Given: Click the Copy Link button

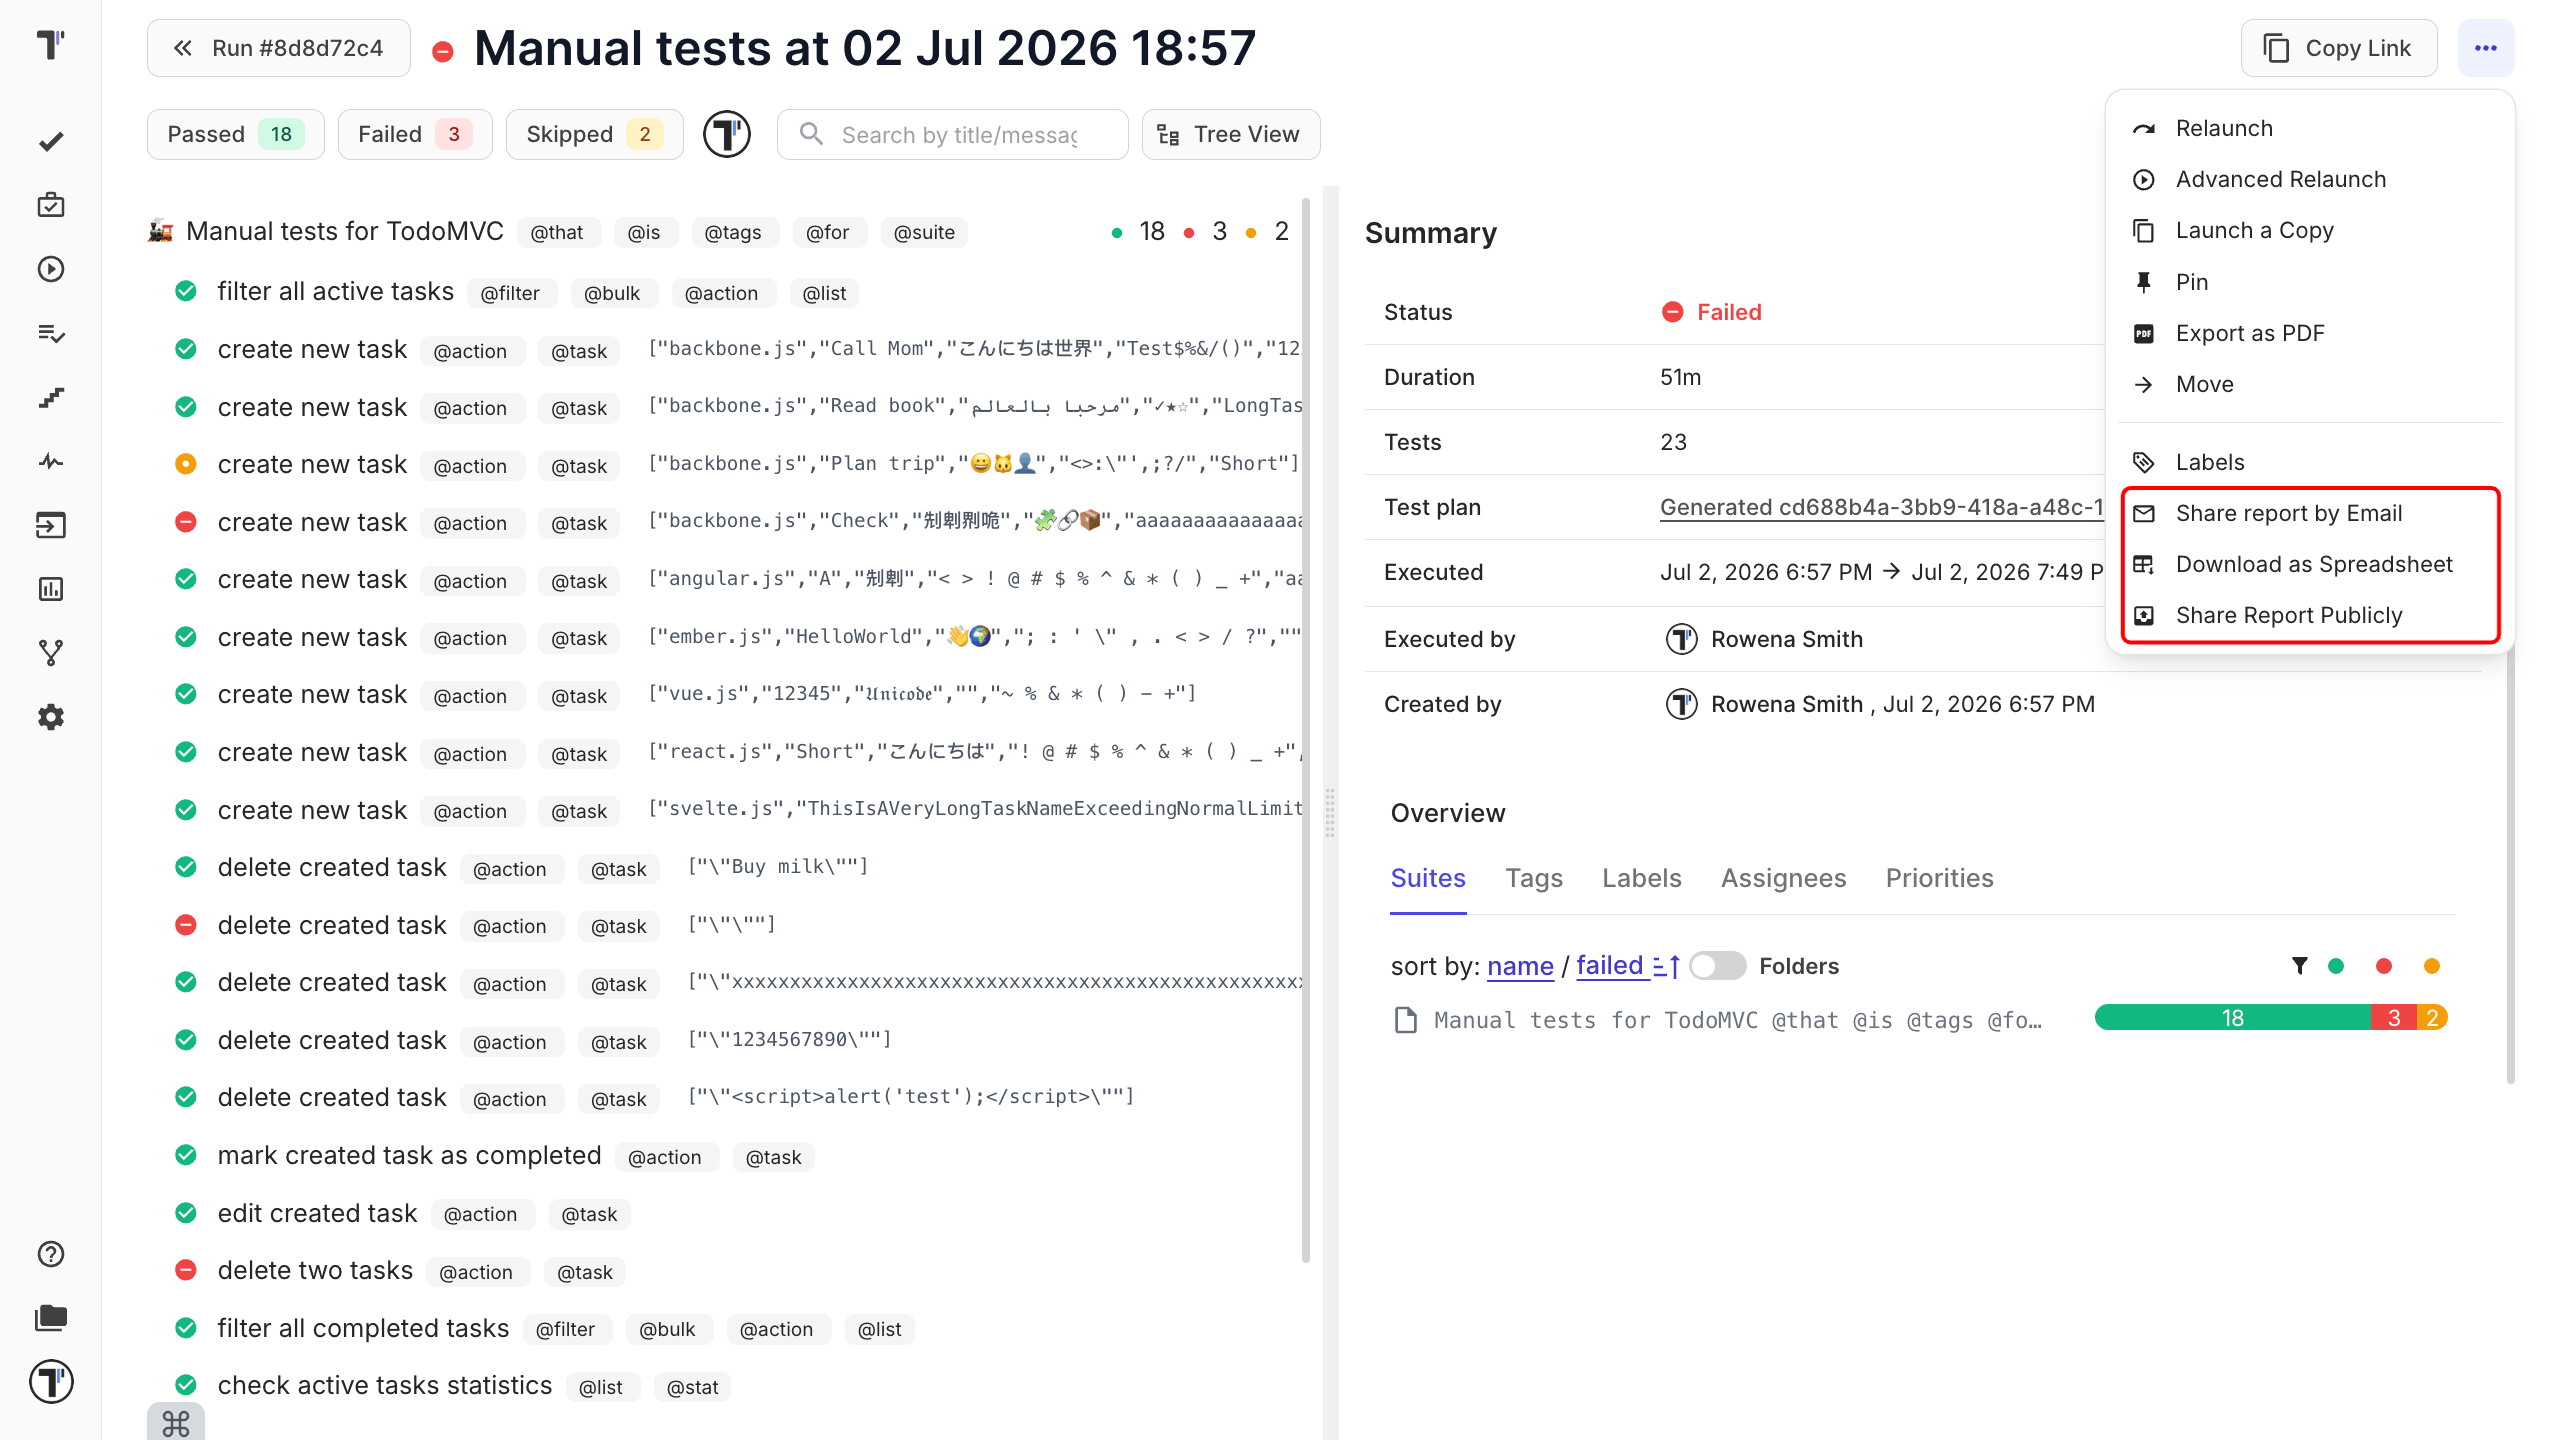Looking at the screenshot, I should pyautogui.click(x=2339, y=48).
